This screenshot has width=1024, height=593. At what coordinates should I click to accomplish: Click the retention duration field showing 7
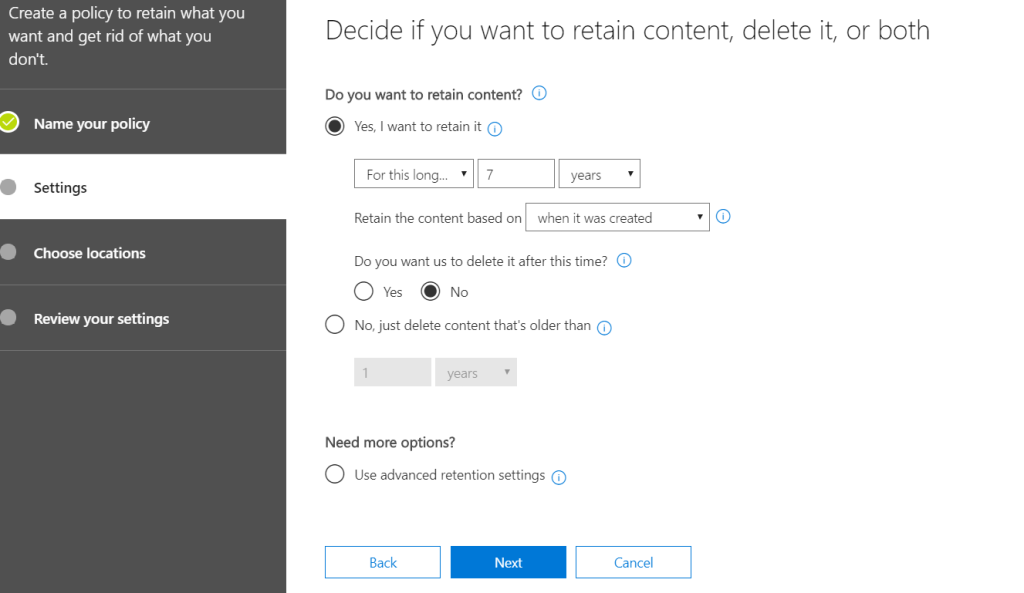pyautogui.click(x=516, y=174)
